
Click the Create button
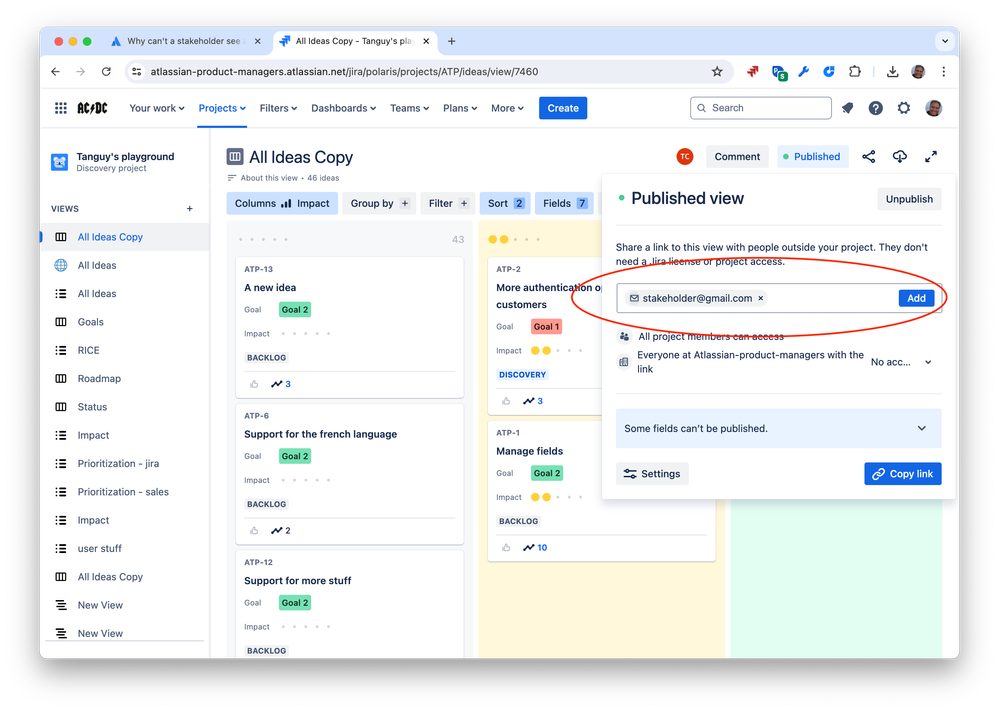pos(563,108)
